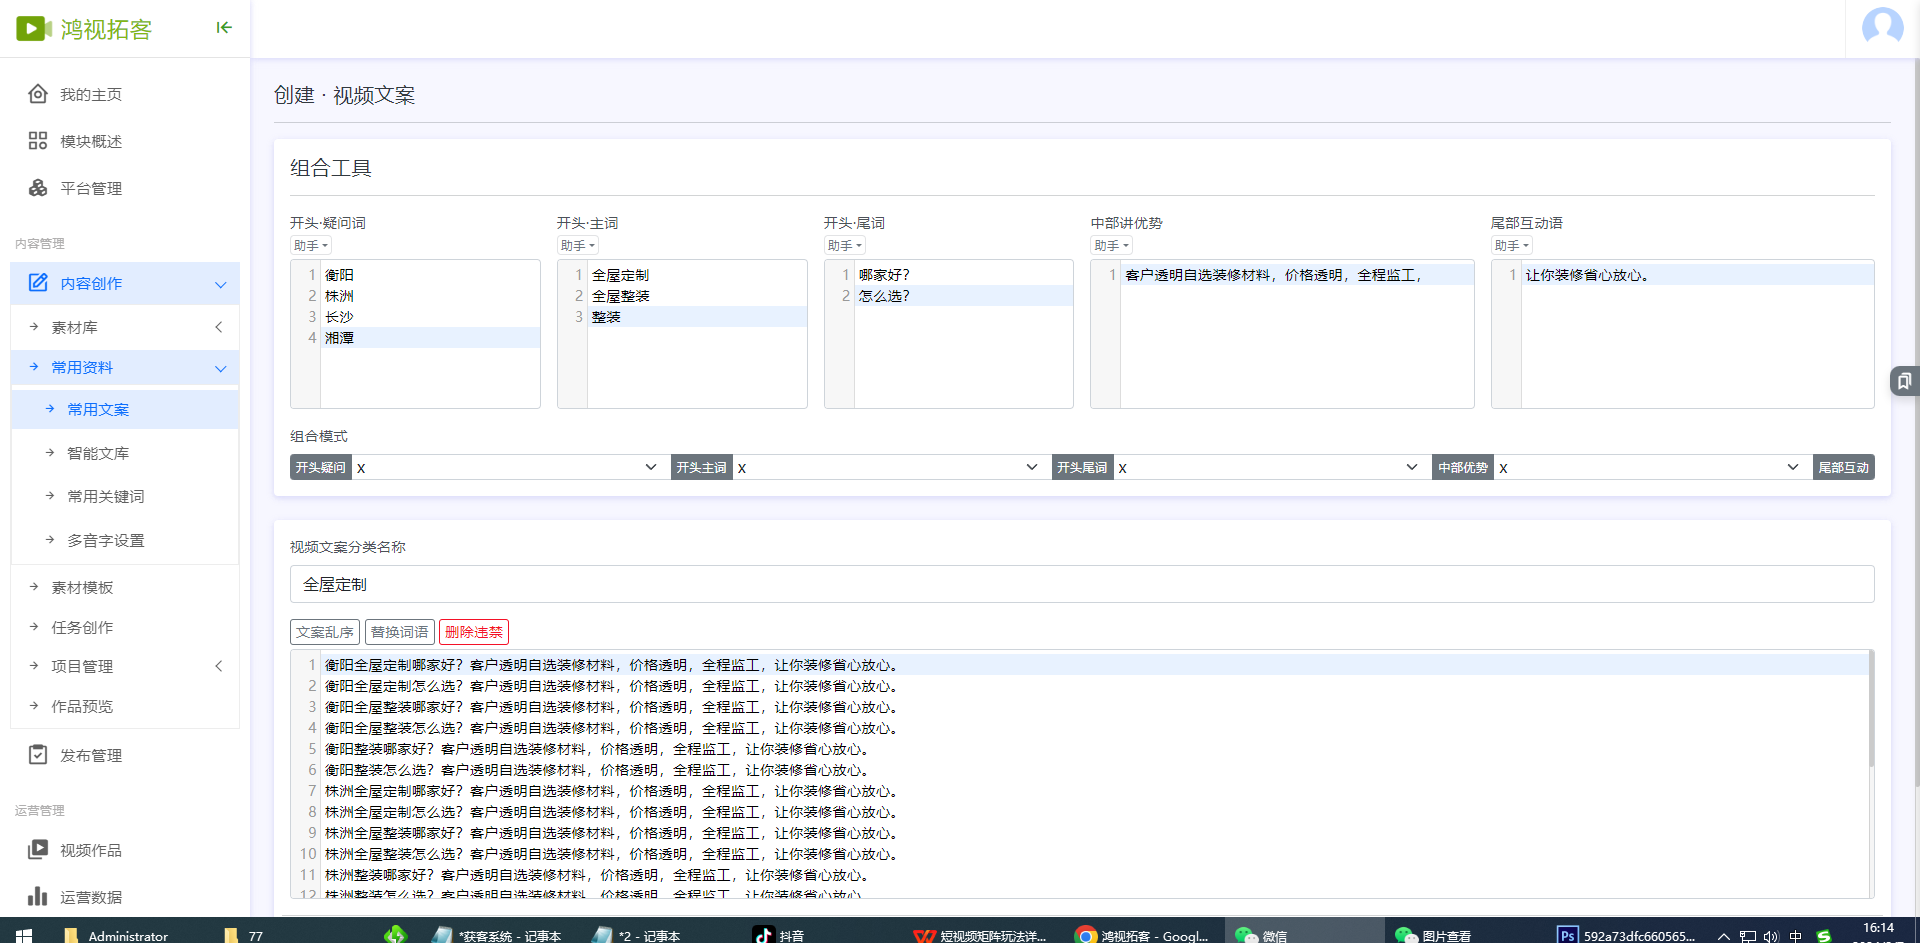
Task: Switch to 微信 in the taskbar
Action: pyautogui.click(x=1262, y=935)
